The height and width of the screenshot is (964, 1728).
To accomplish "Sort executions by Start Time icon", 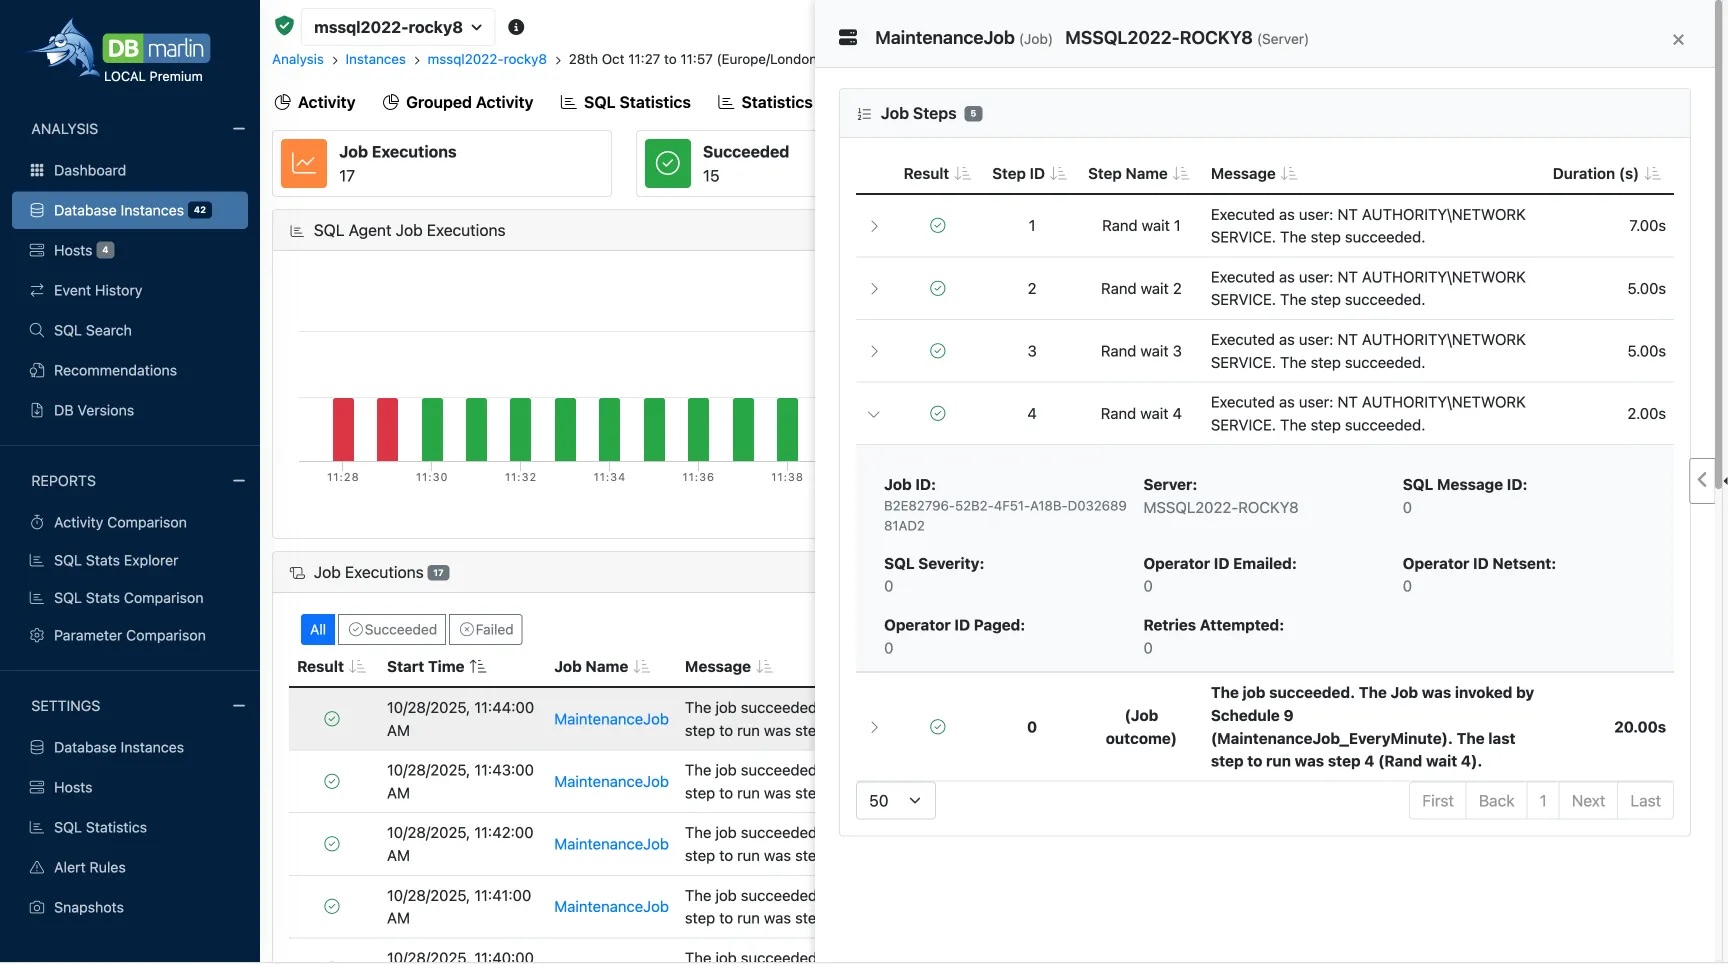I will [x=478, y=667].
